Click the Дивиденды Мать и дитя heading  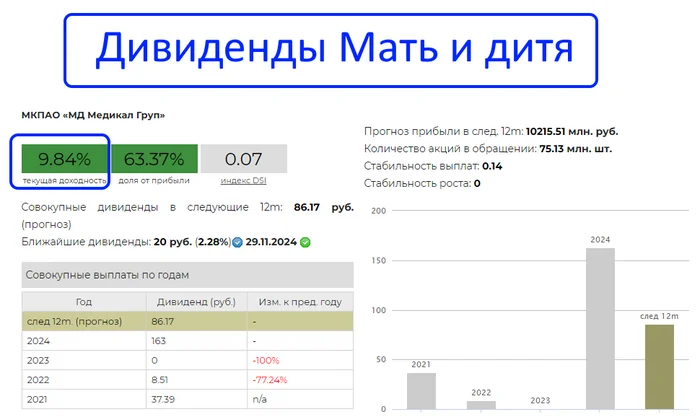click(x=334, y=49)
